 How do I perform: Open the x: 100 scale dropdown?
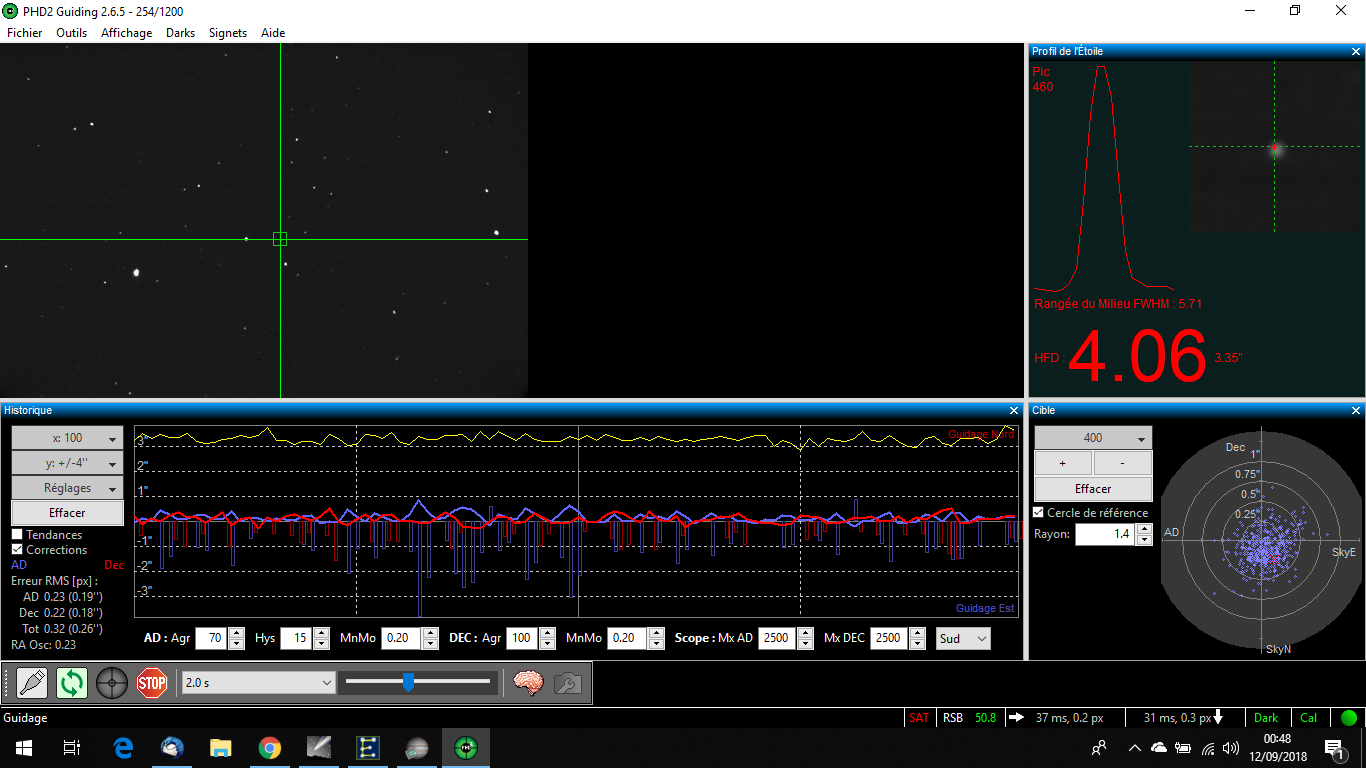click(x=67, y=438)
